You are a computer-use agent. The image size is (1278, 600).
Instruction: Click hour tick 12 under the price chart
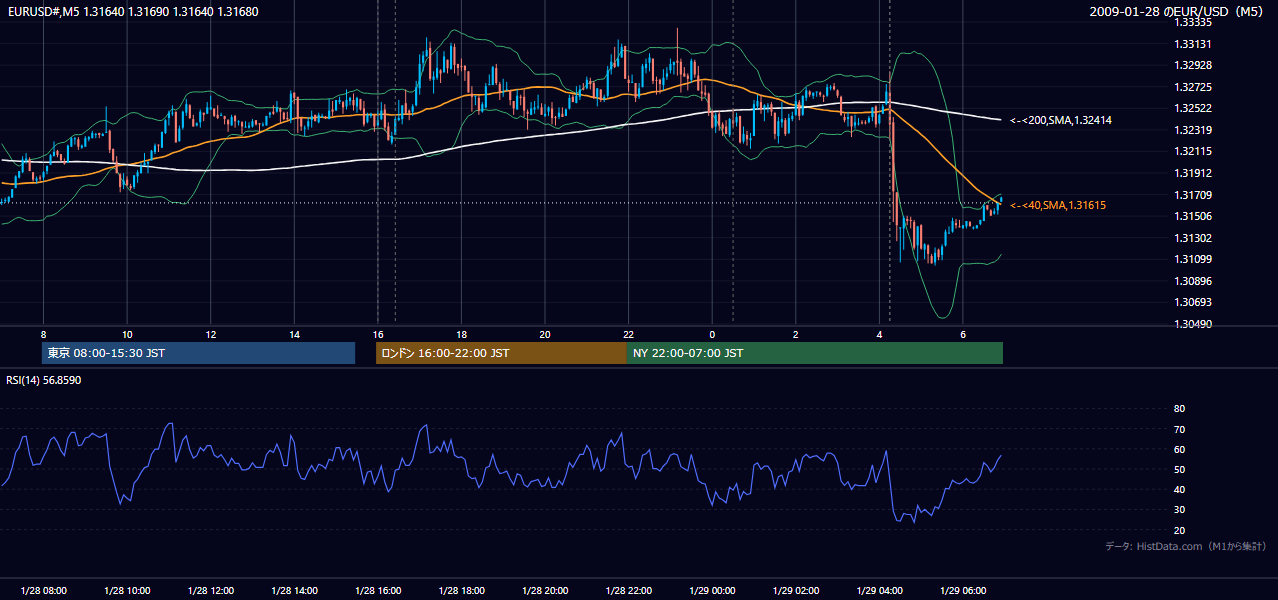point(210,334)
